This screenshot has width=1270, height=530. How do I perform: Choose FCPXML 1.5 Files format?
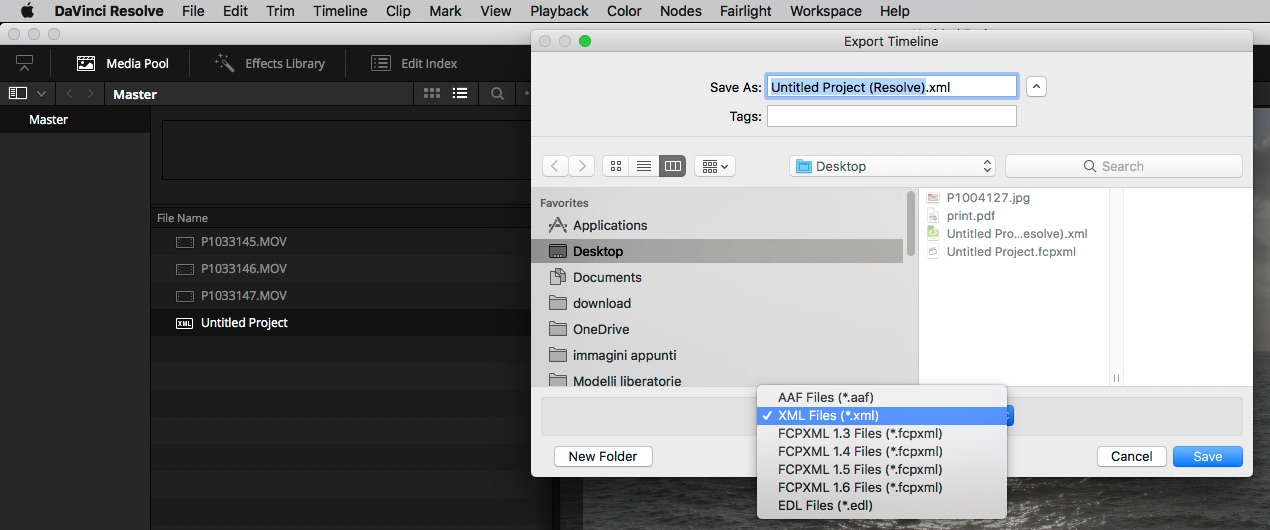[882, 469]
